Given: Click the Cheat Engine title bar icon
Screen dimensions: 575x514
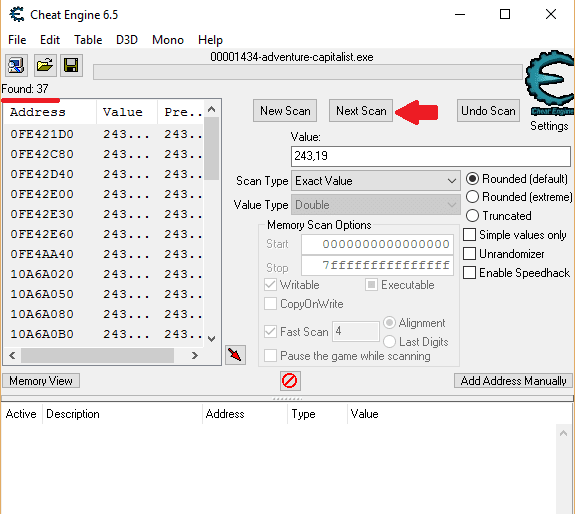Looking at the screenshot, I should [x=17, y=15].
